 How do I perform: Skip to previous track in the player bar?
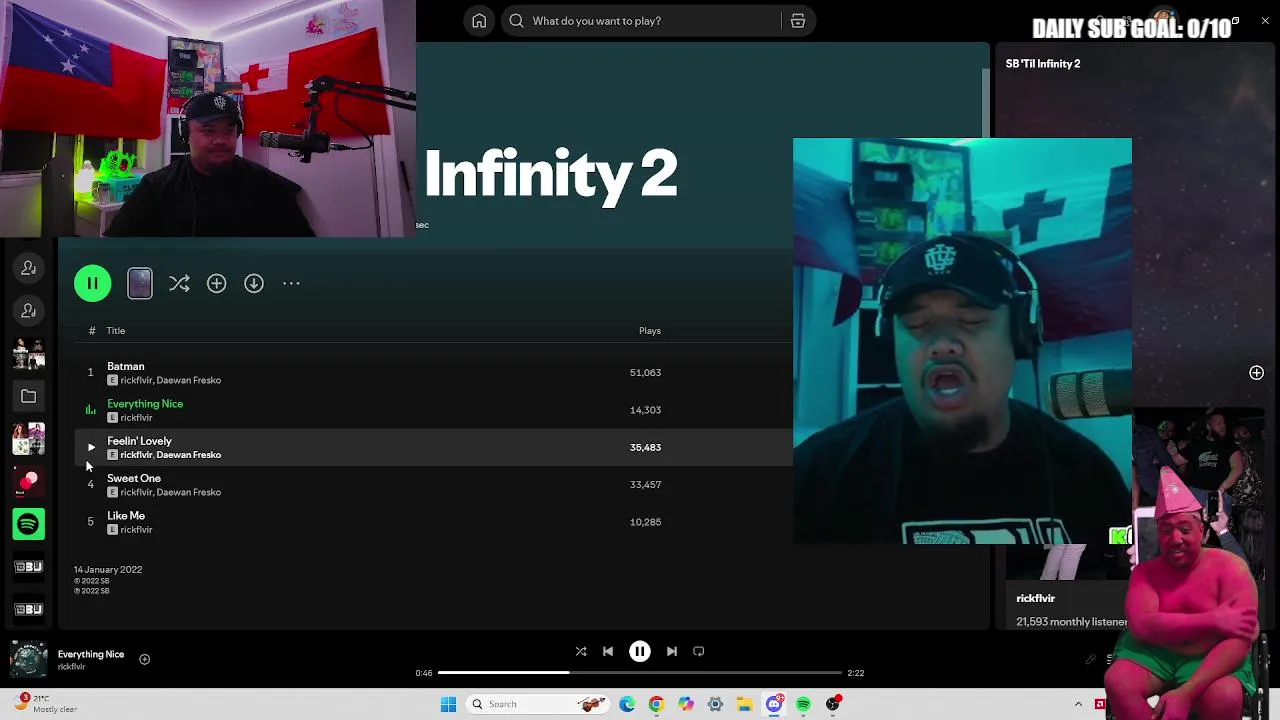point(608,652)
